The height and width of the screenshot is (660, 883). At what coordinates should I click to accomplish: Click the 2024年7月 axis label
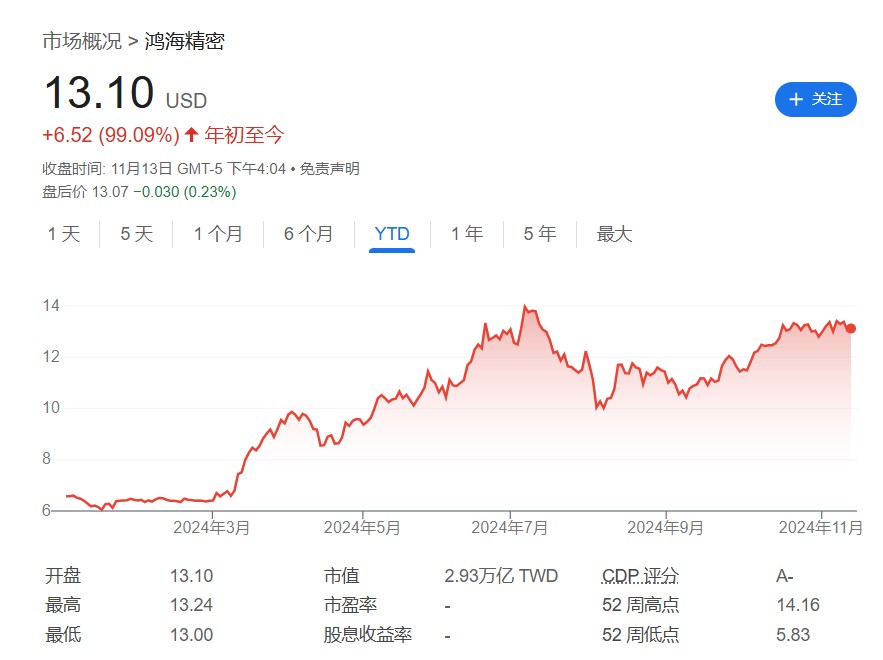pyautogui.click(x=510, y=528)
